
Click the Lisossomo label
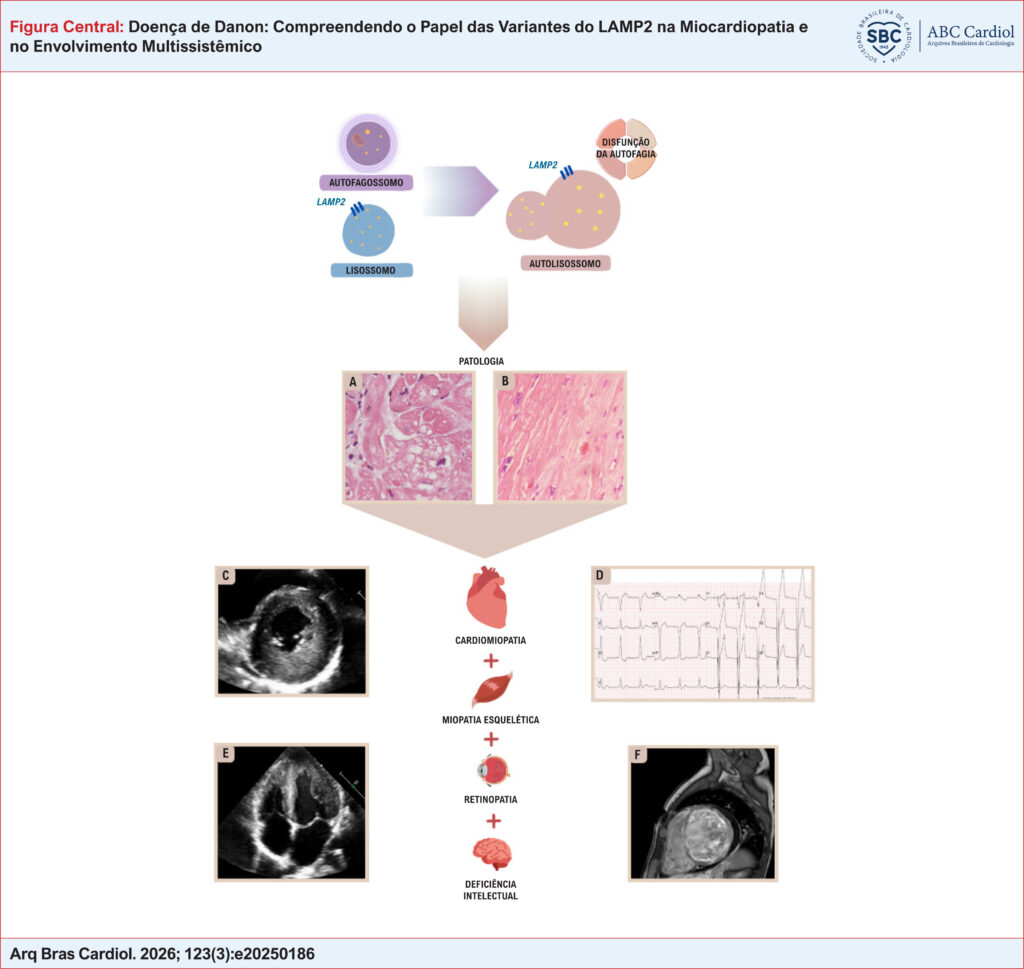pos(371,270)
